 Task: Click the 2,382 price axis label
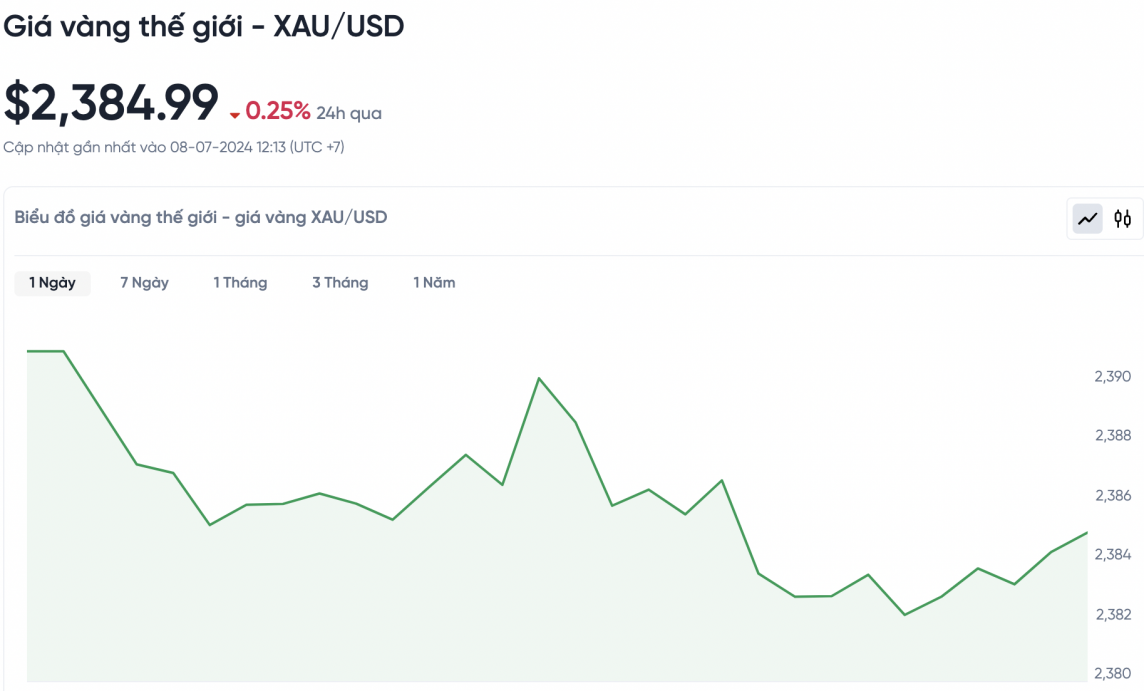pyautogui.click(x=1113, y=614)
